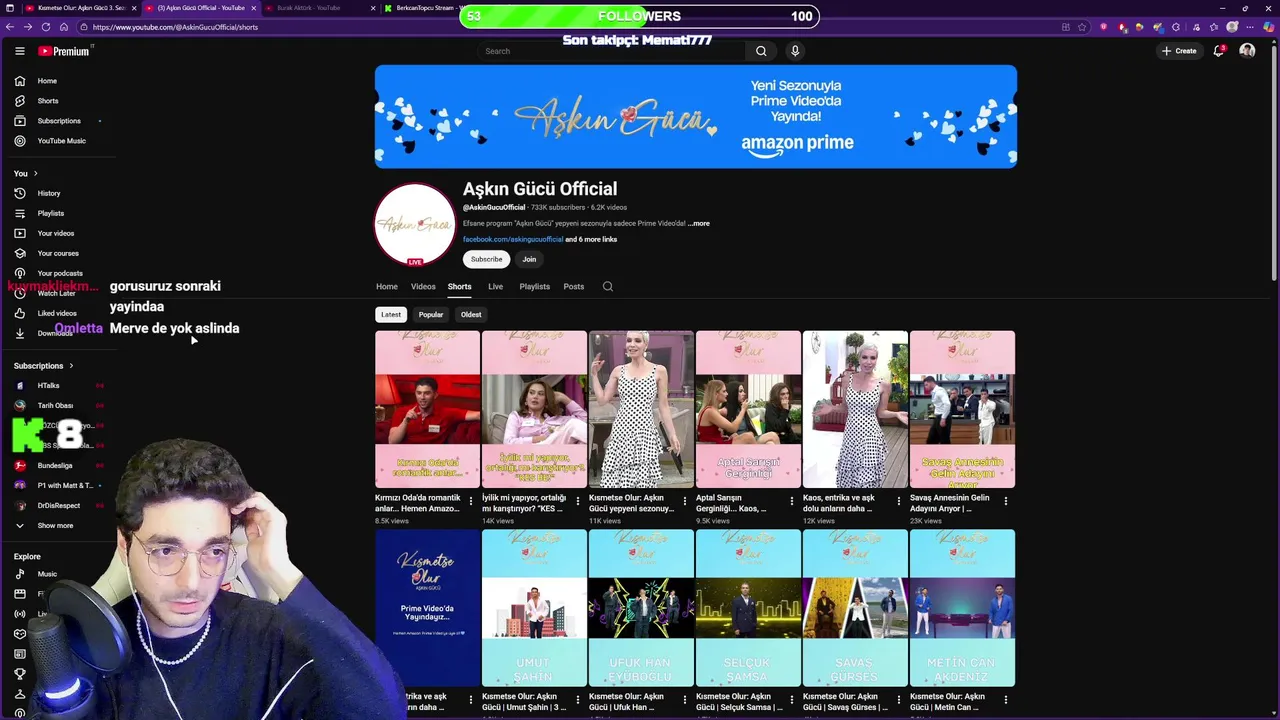Viewport: 1280px width, 720px height.
Task: Open the Savaş Gürses short thumbnail
Action: click(855, 608)
